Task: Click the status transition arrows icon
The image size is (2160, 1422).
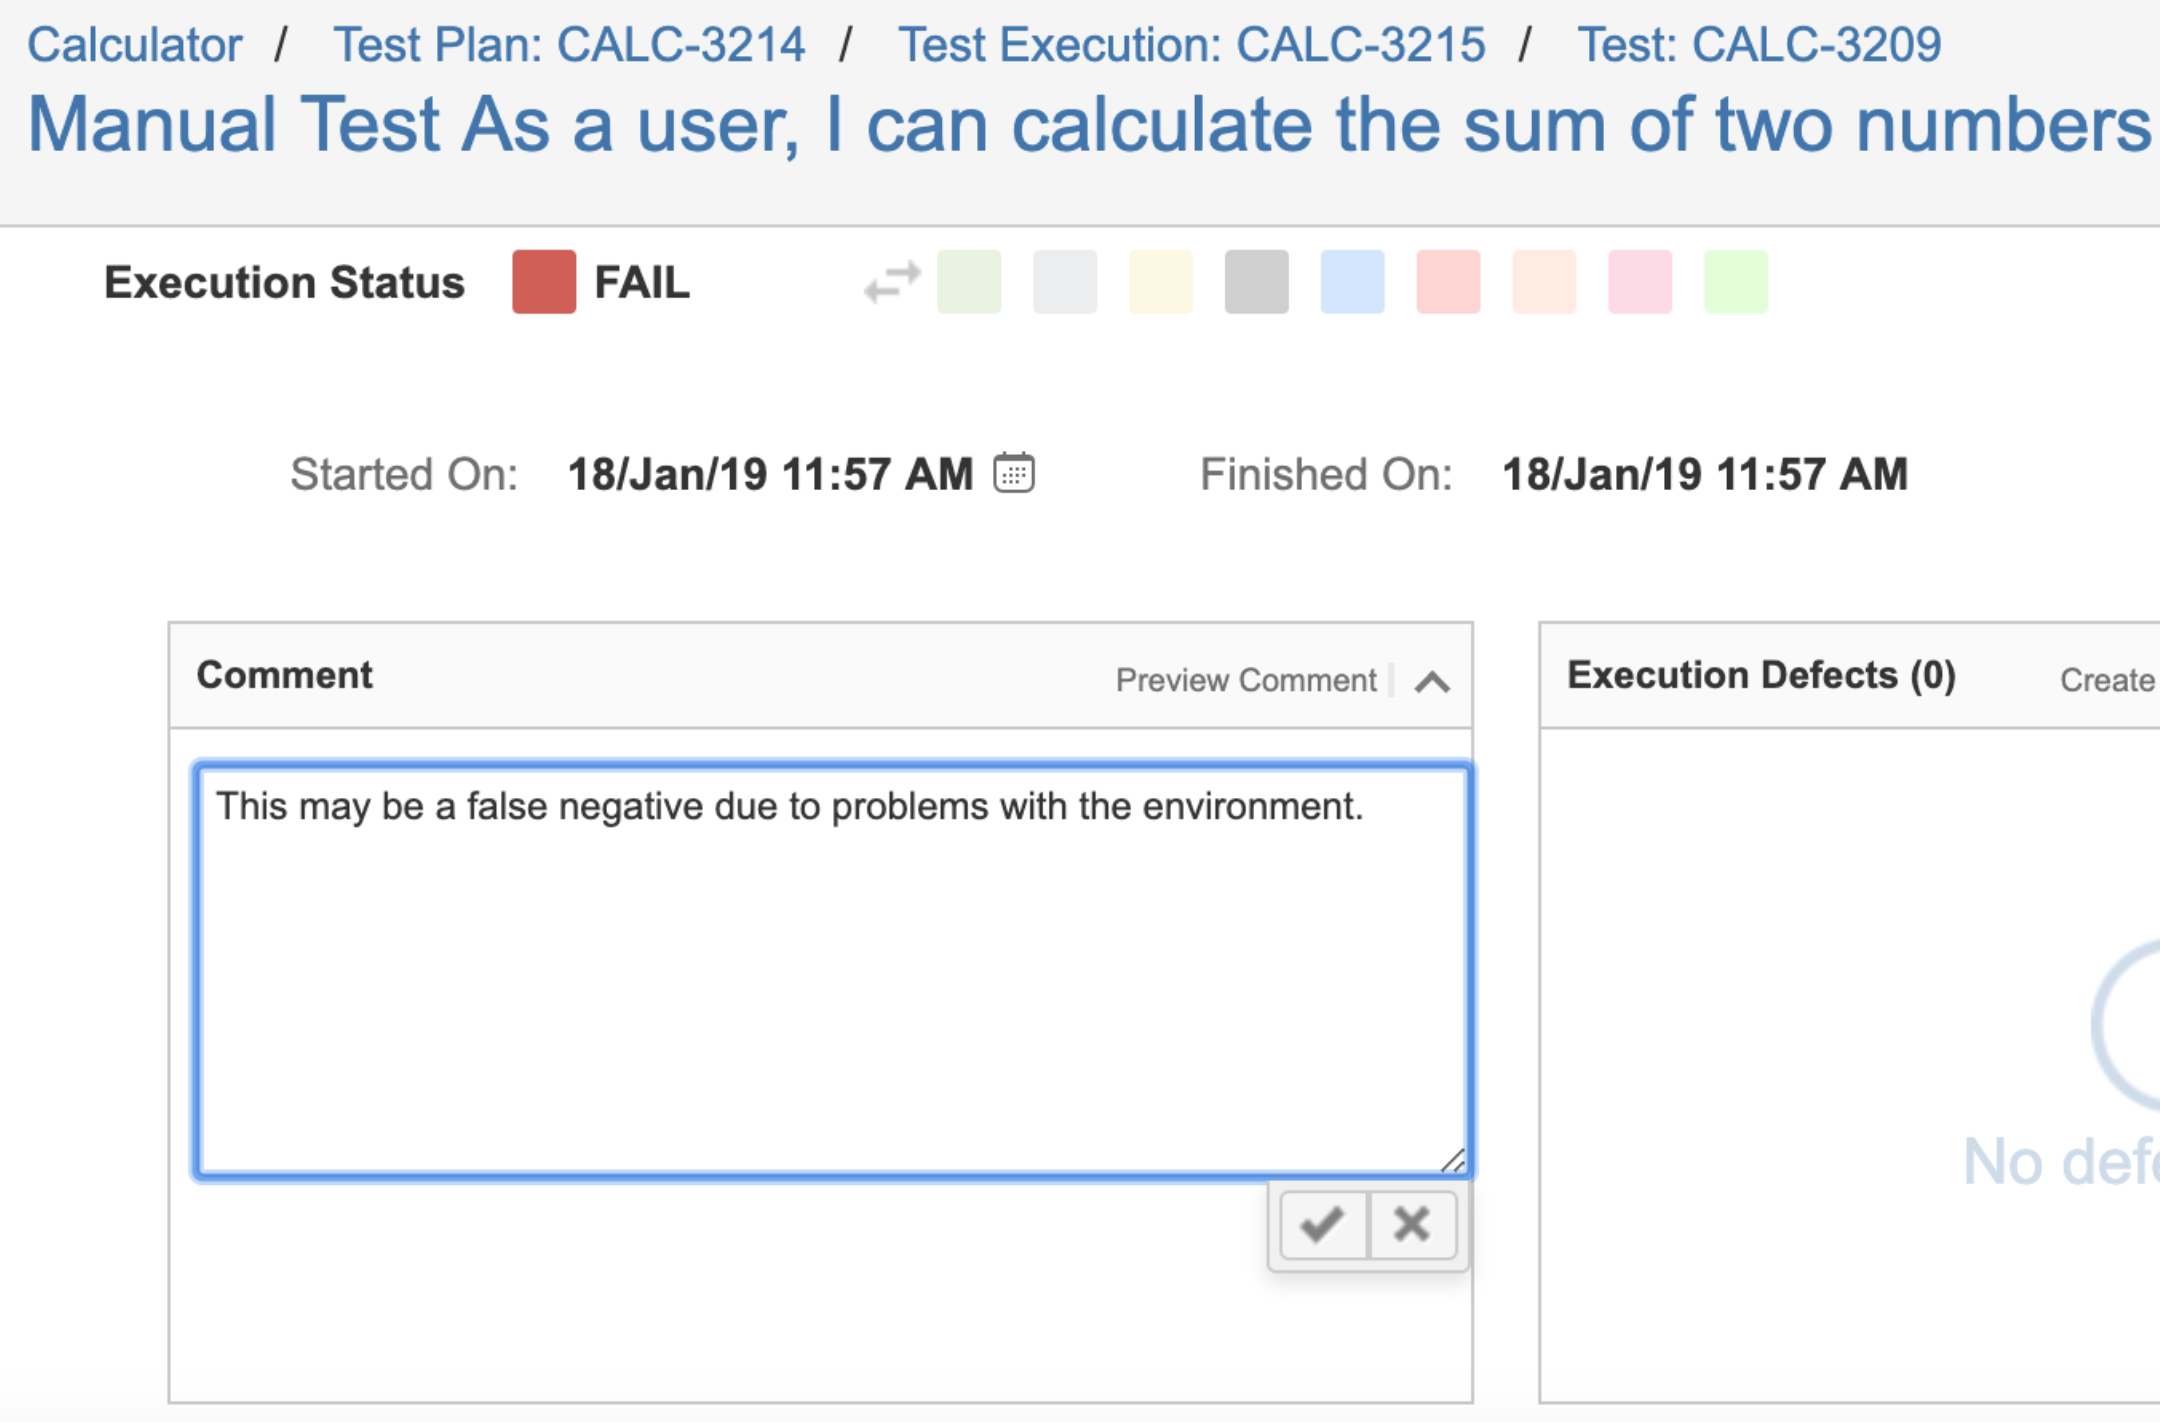Action: 892,282
